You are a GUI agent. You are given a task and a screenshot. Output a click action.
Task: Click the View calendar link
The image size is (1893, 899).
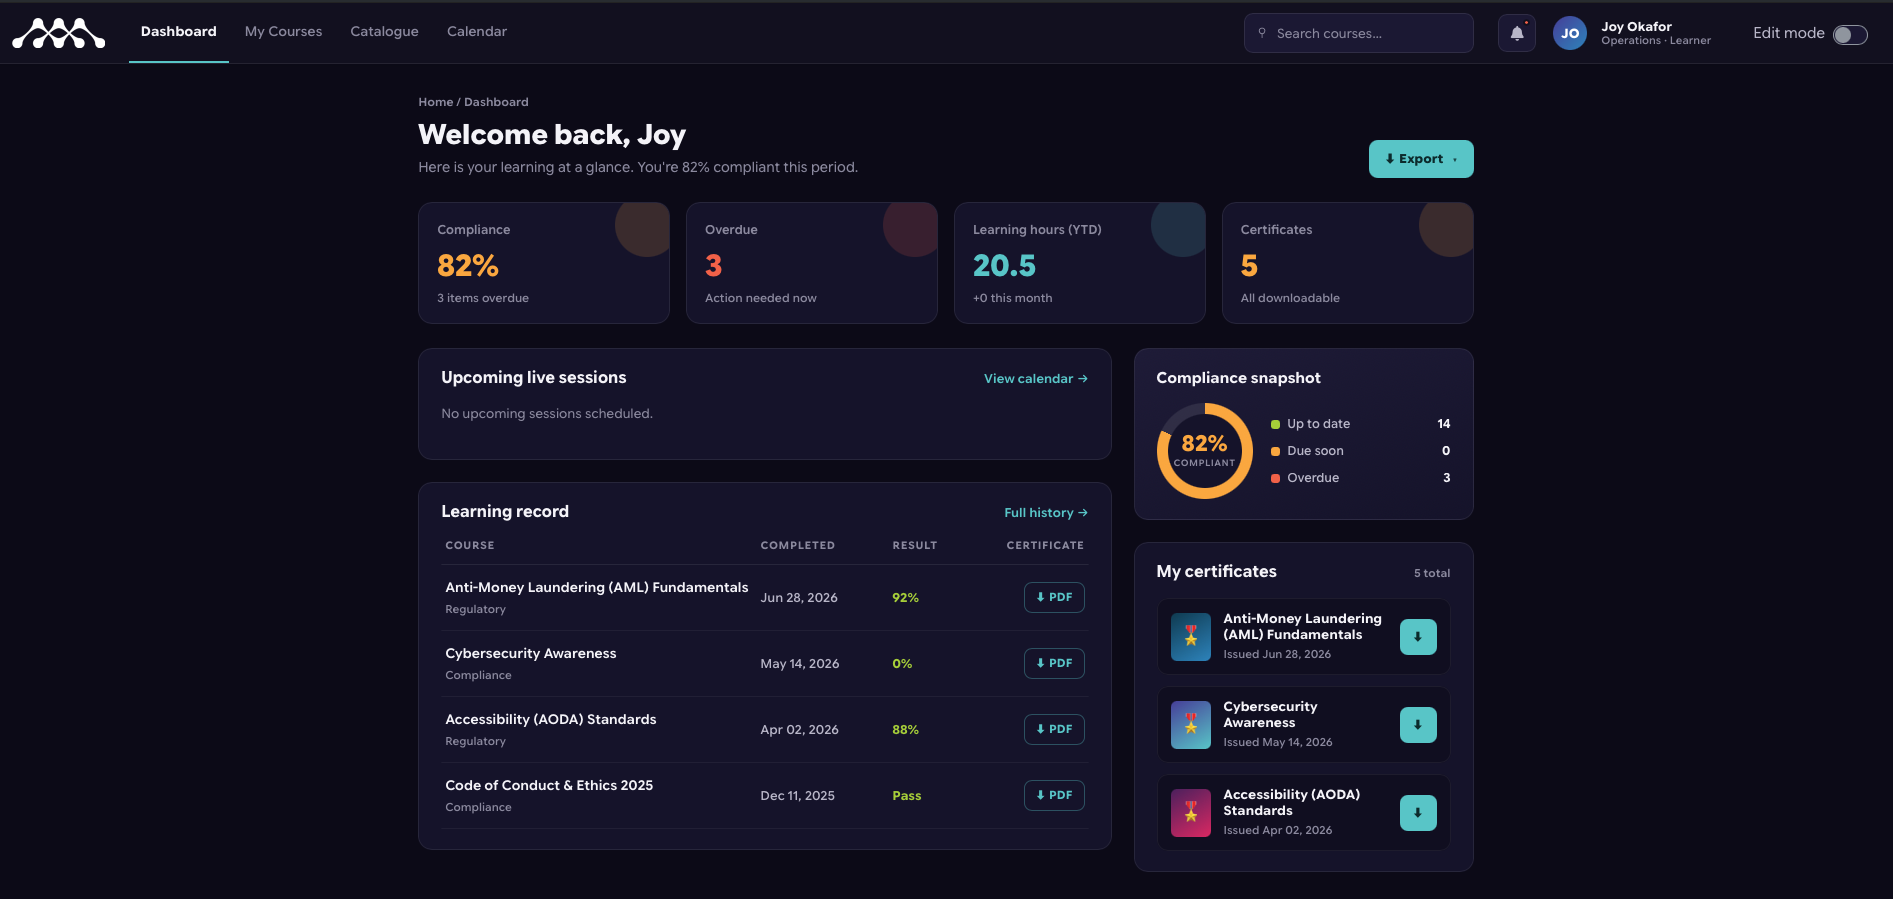pos(1036,379)
